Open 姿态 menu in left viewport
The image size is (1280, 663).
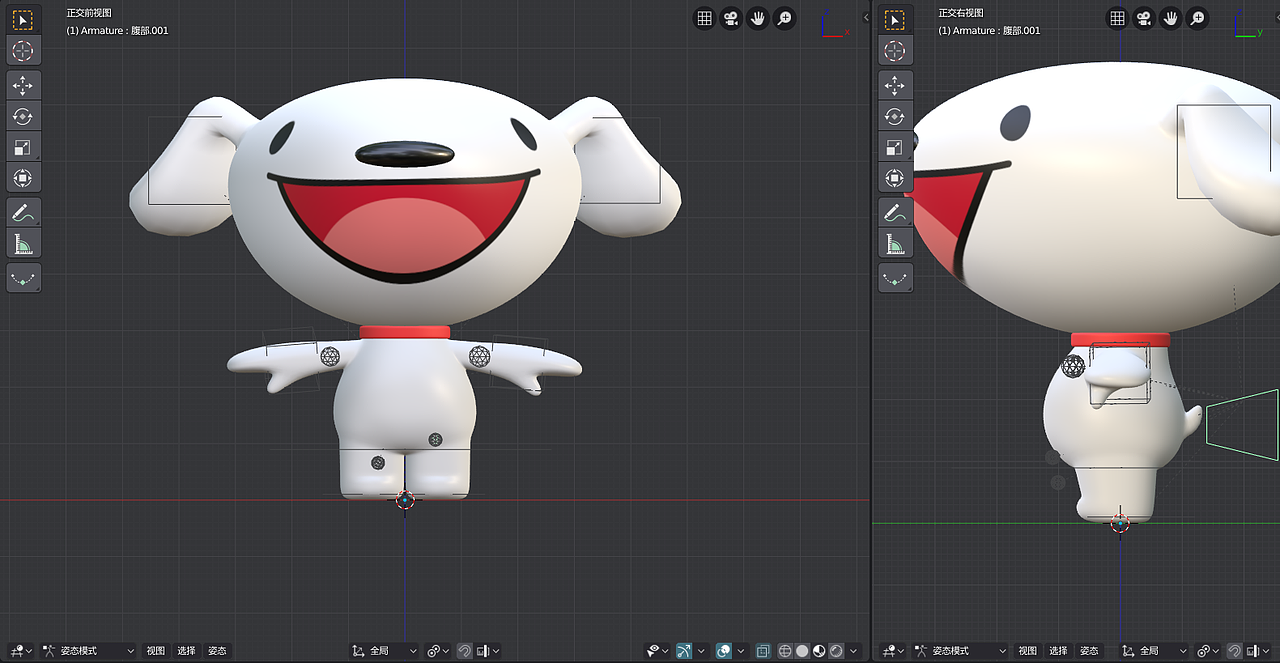tap(217, 651)
